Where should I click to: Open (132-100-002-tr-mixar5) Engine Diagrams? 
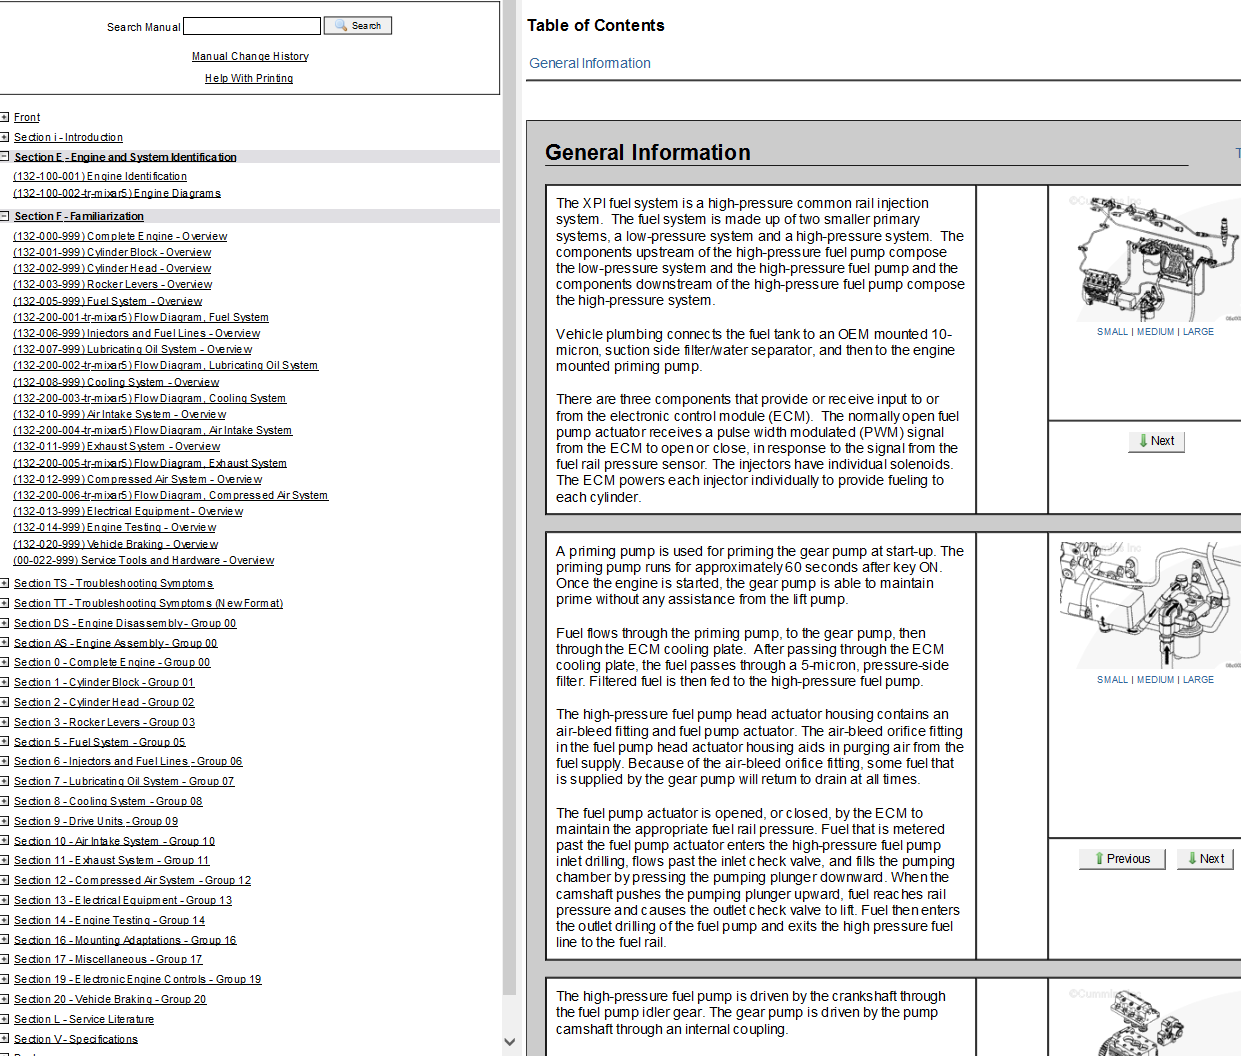pyautogui.click(x=117, y=194)
